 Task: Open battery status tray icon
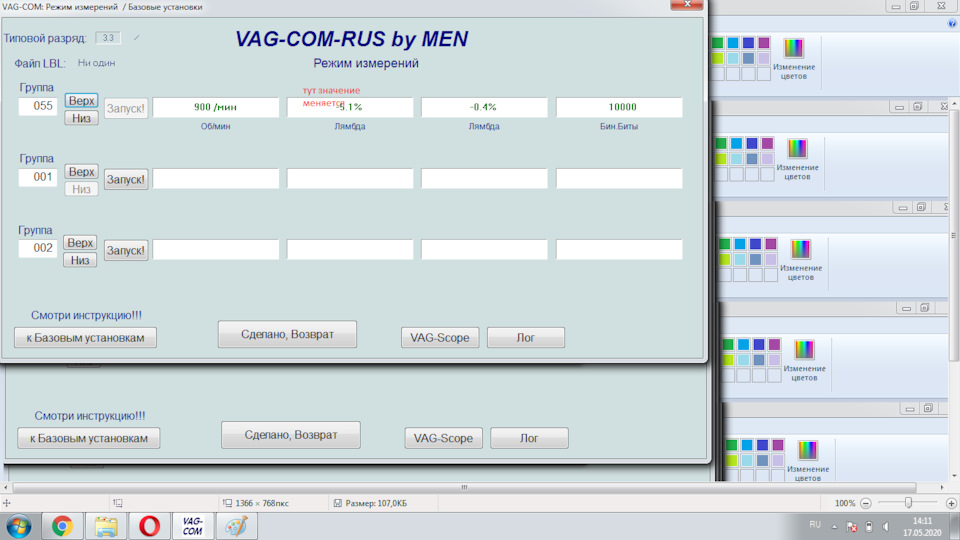click(869, 526)
